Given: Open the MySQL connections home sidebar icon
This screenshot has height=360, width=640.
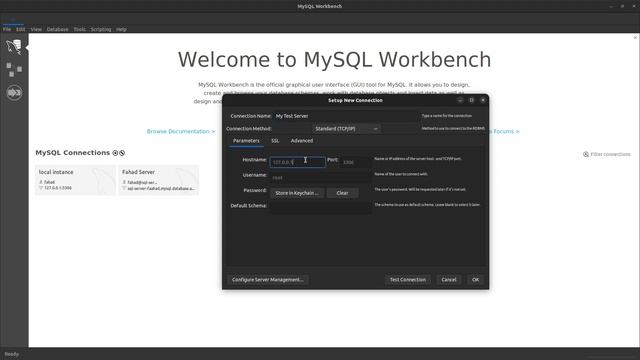Looking at the screenshot, I should pyautogui.click(x=13, y=47).
